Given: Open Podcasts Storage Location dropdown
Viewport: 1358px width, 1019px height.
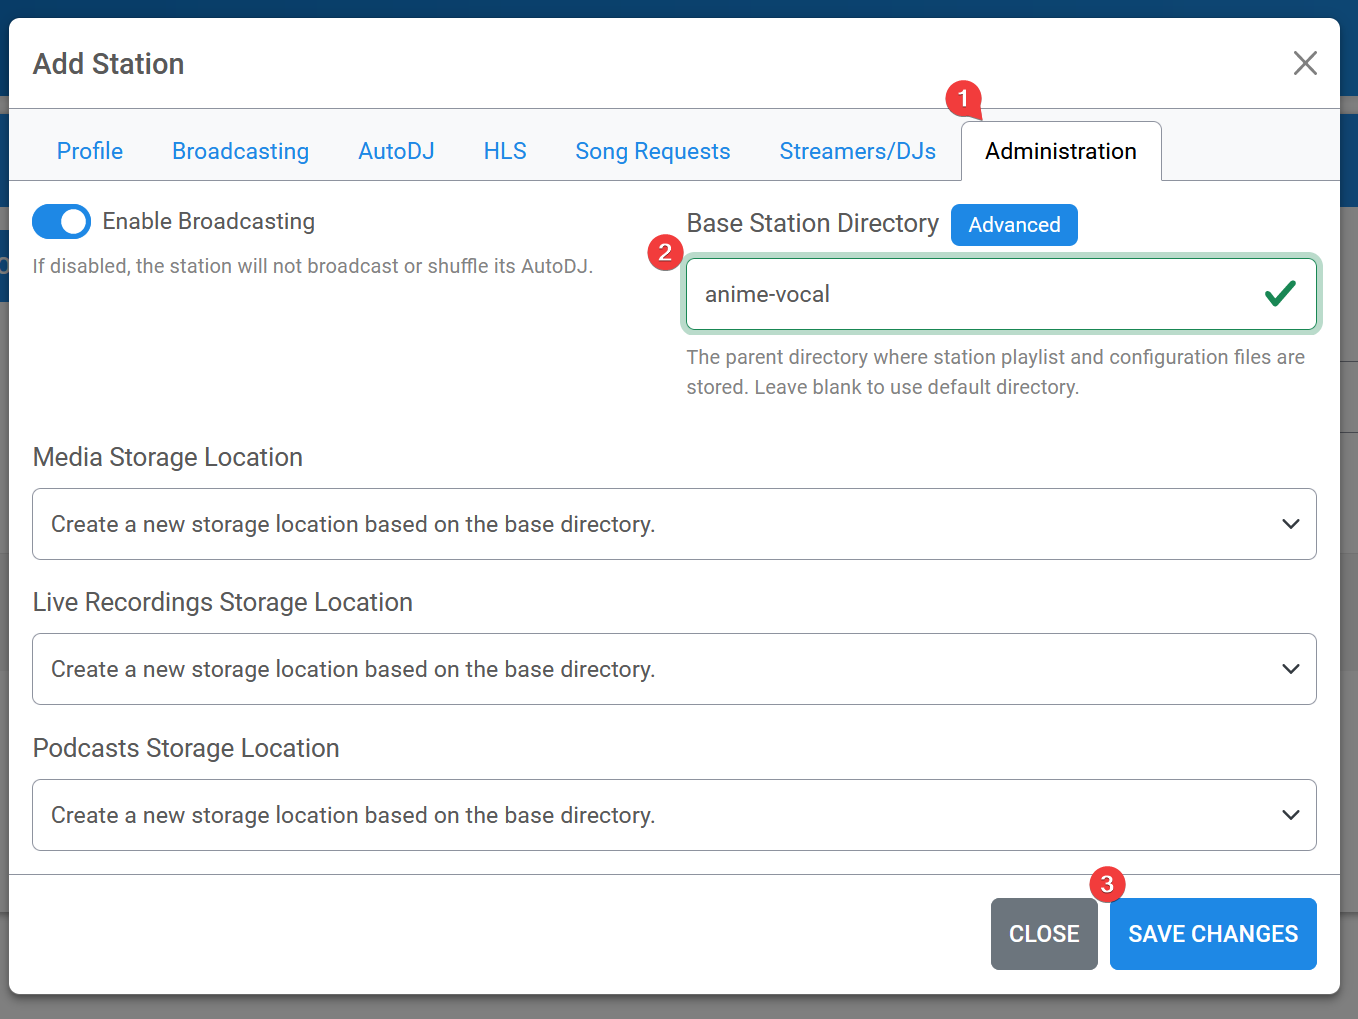Looking at the screenshot, I should pyautogui.click(x=674, y=815).
